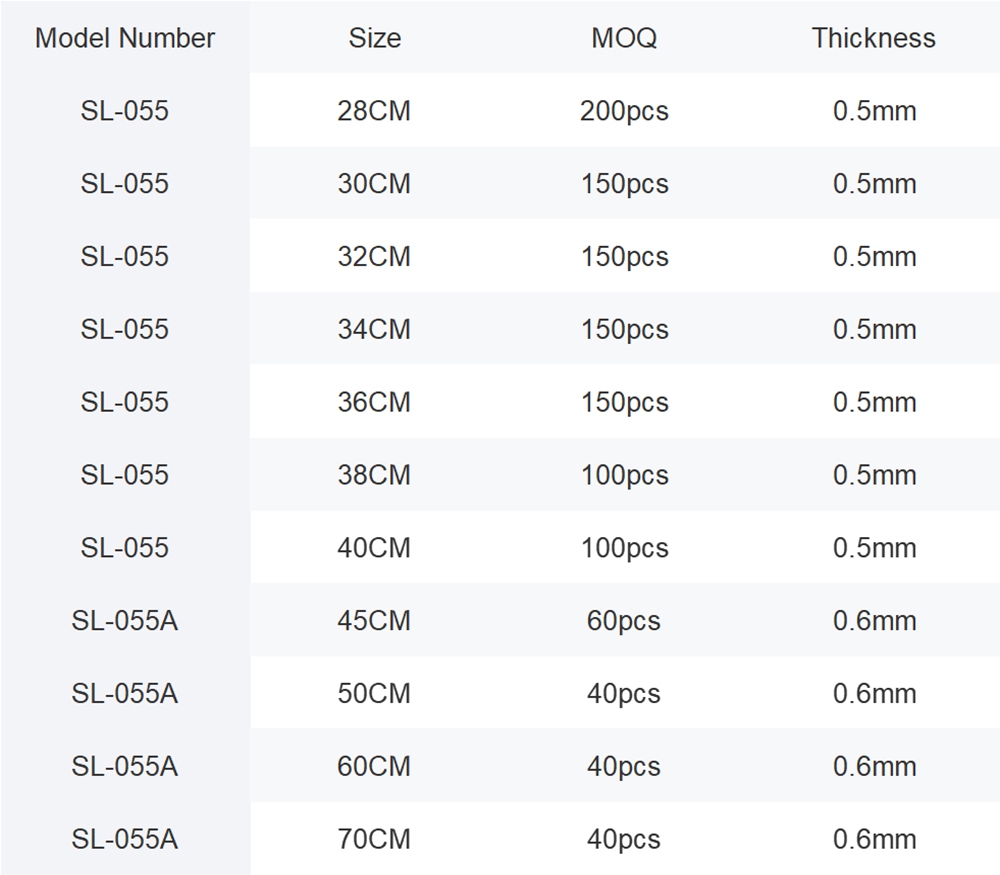Select the 60CM size cell
Viewport: 1000px width, 875px height.
tap(374, 767)
